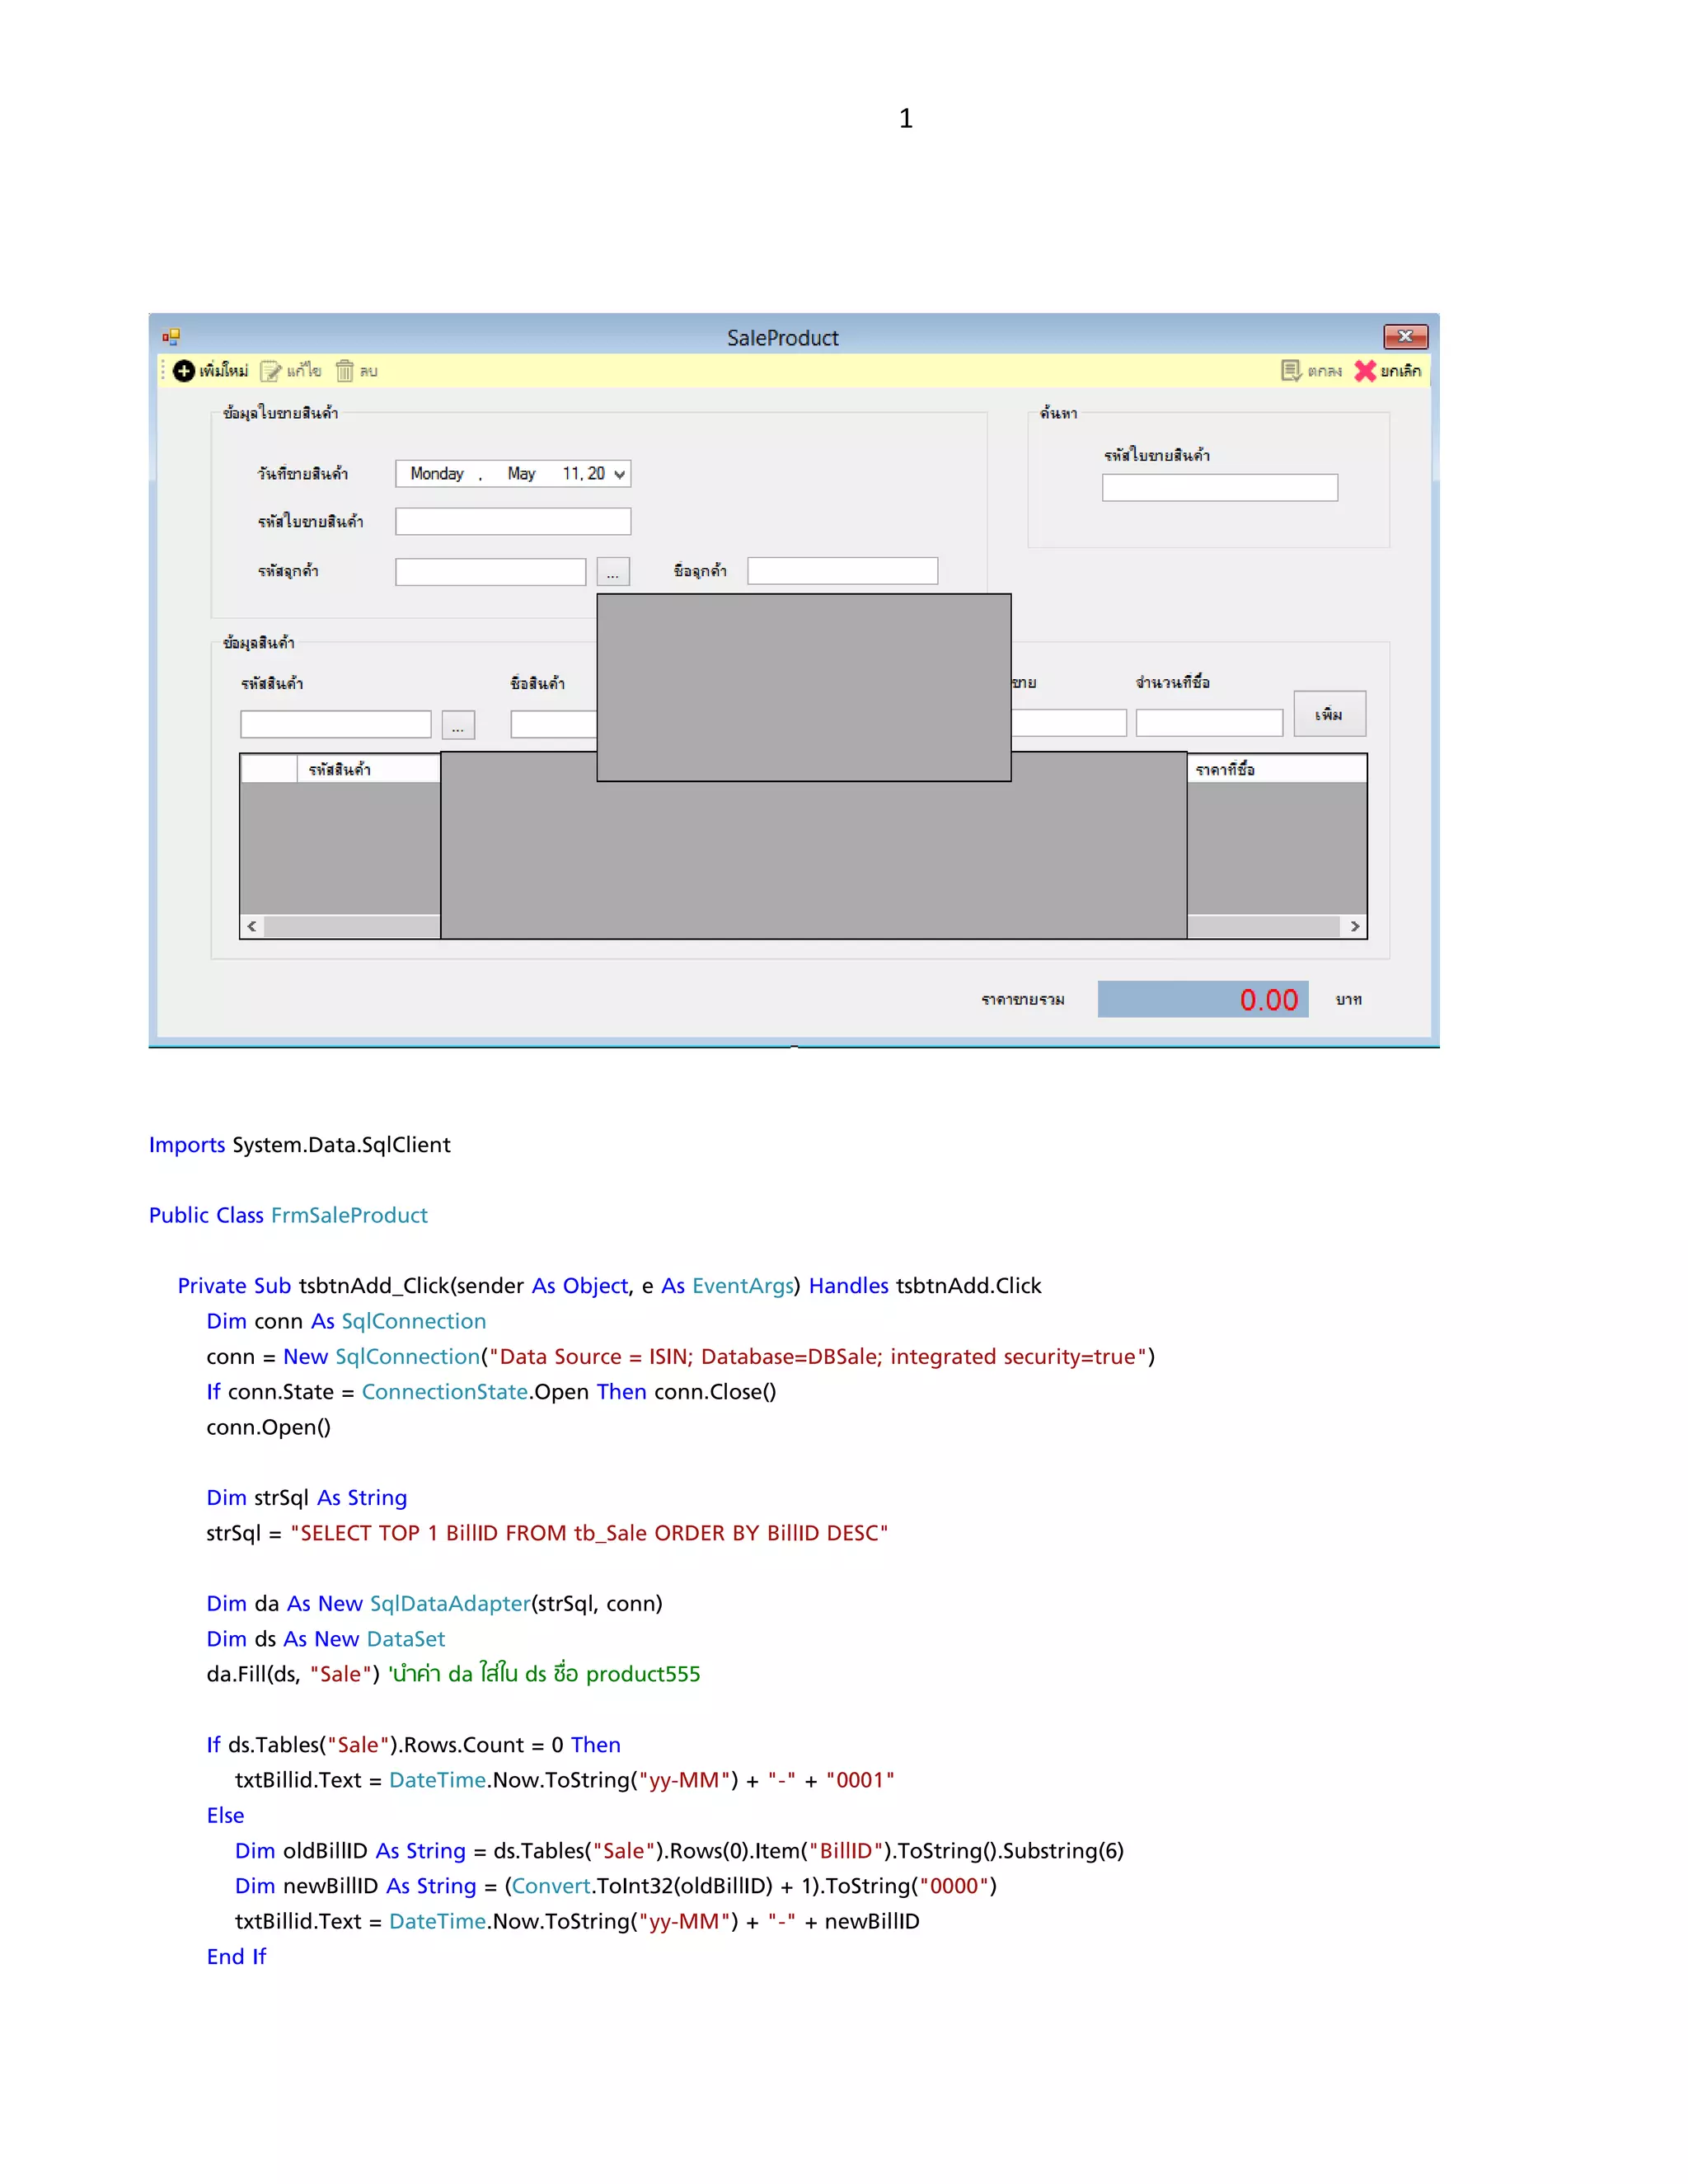Image resolution: width=1688 pixels, height=2184 pixels.
Task: Click the purchase quantity input field
Action: pyautogui.click(x=1209, y=723)
